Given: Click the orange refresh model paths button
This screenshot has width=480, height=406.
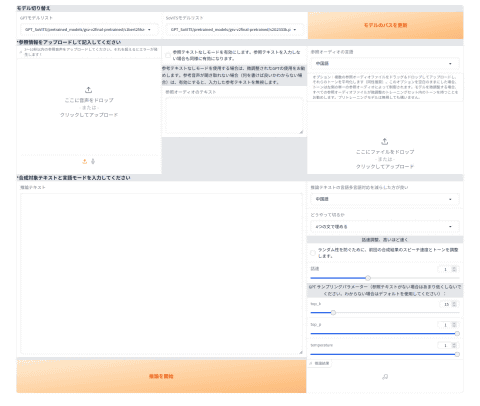Looking at the screenshot, I should (385, 25).
